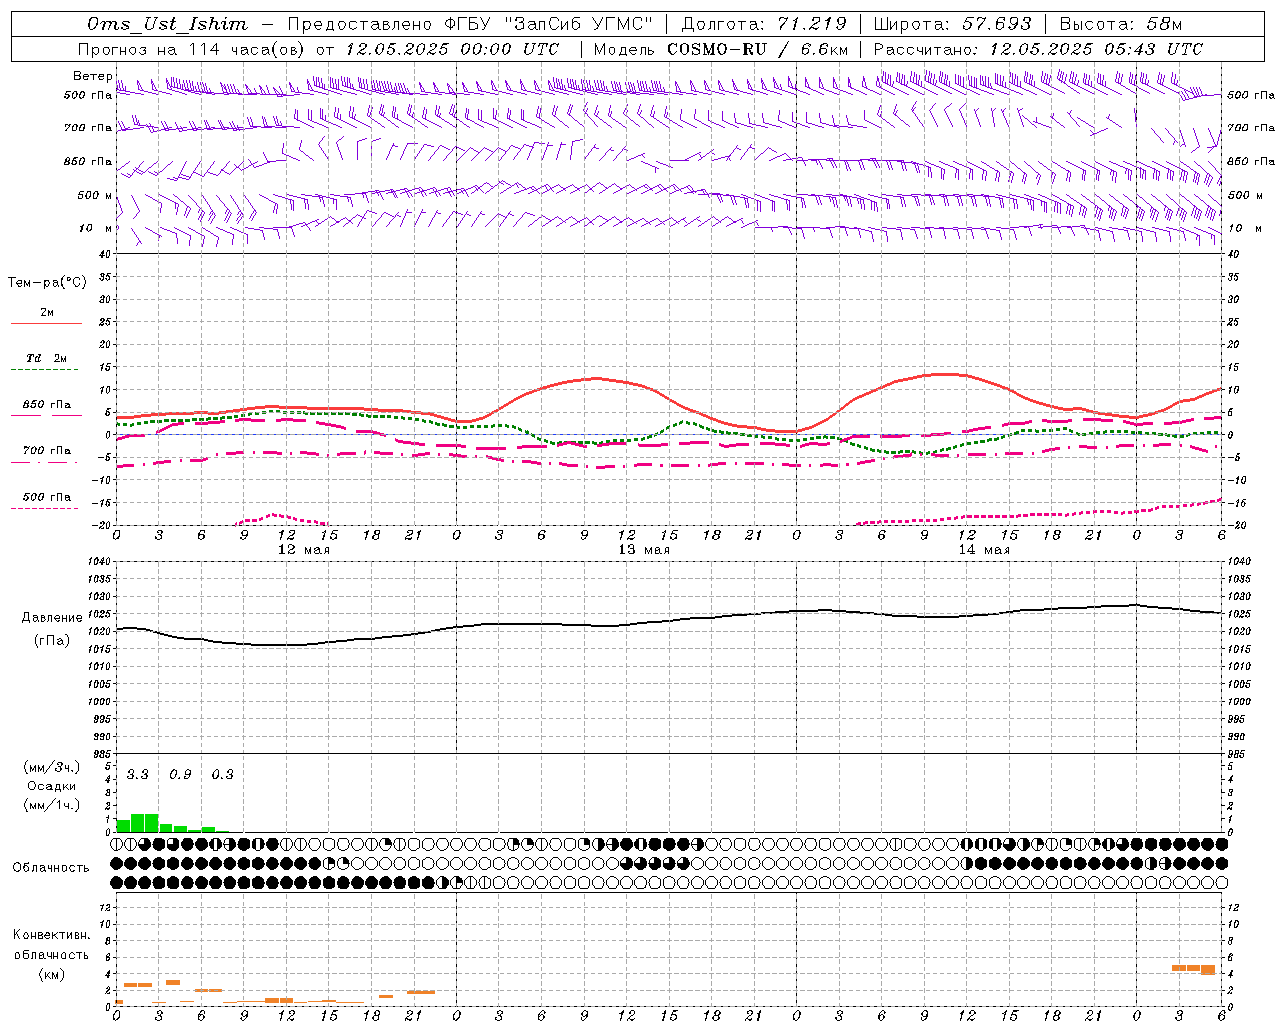Click the (гПа) unit label under Давление
This screenshot has width=1280, height=1024.
pyautogui.click(x=52, y=641)
